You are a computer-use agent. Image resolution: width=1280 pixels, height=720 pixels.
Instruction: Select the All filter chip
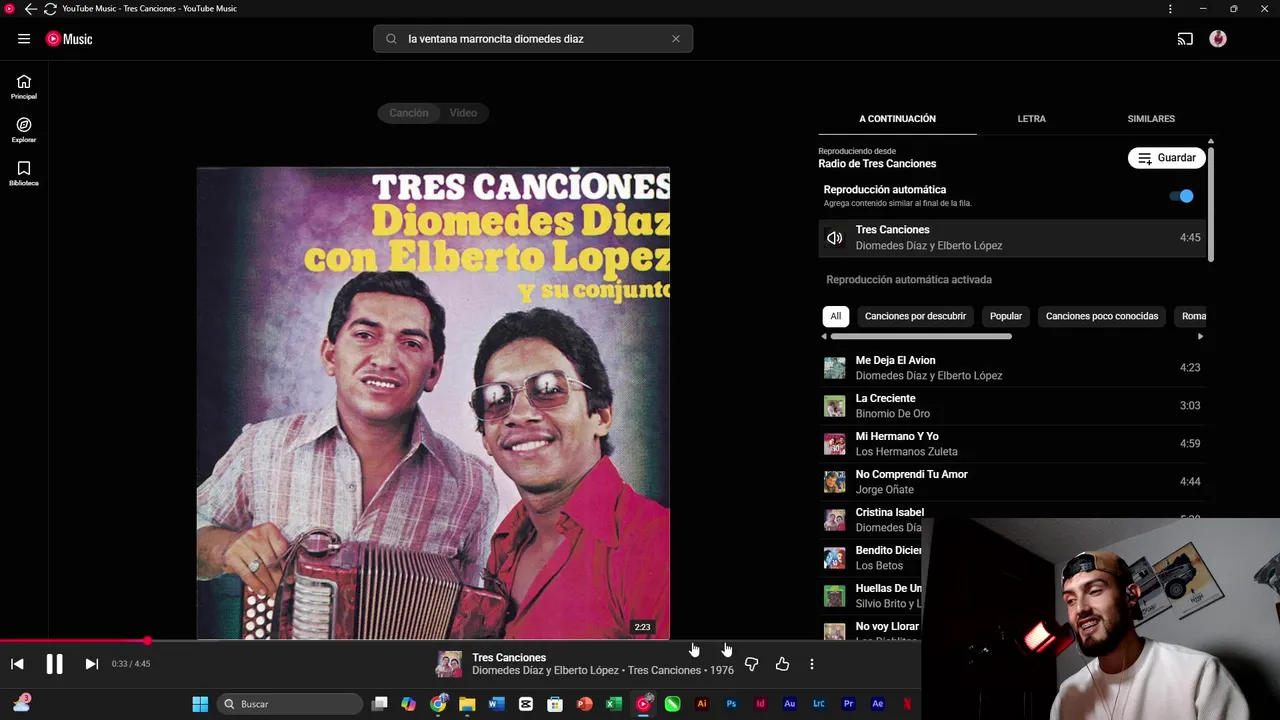click(836, 316)
